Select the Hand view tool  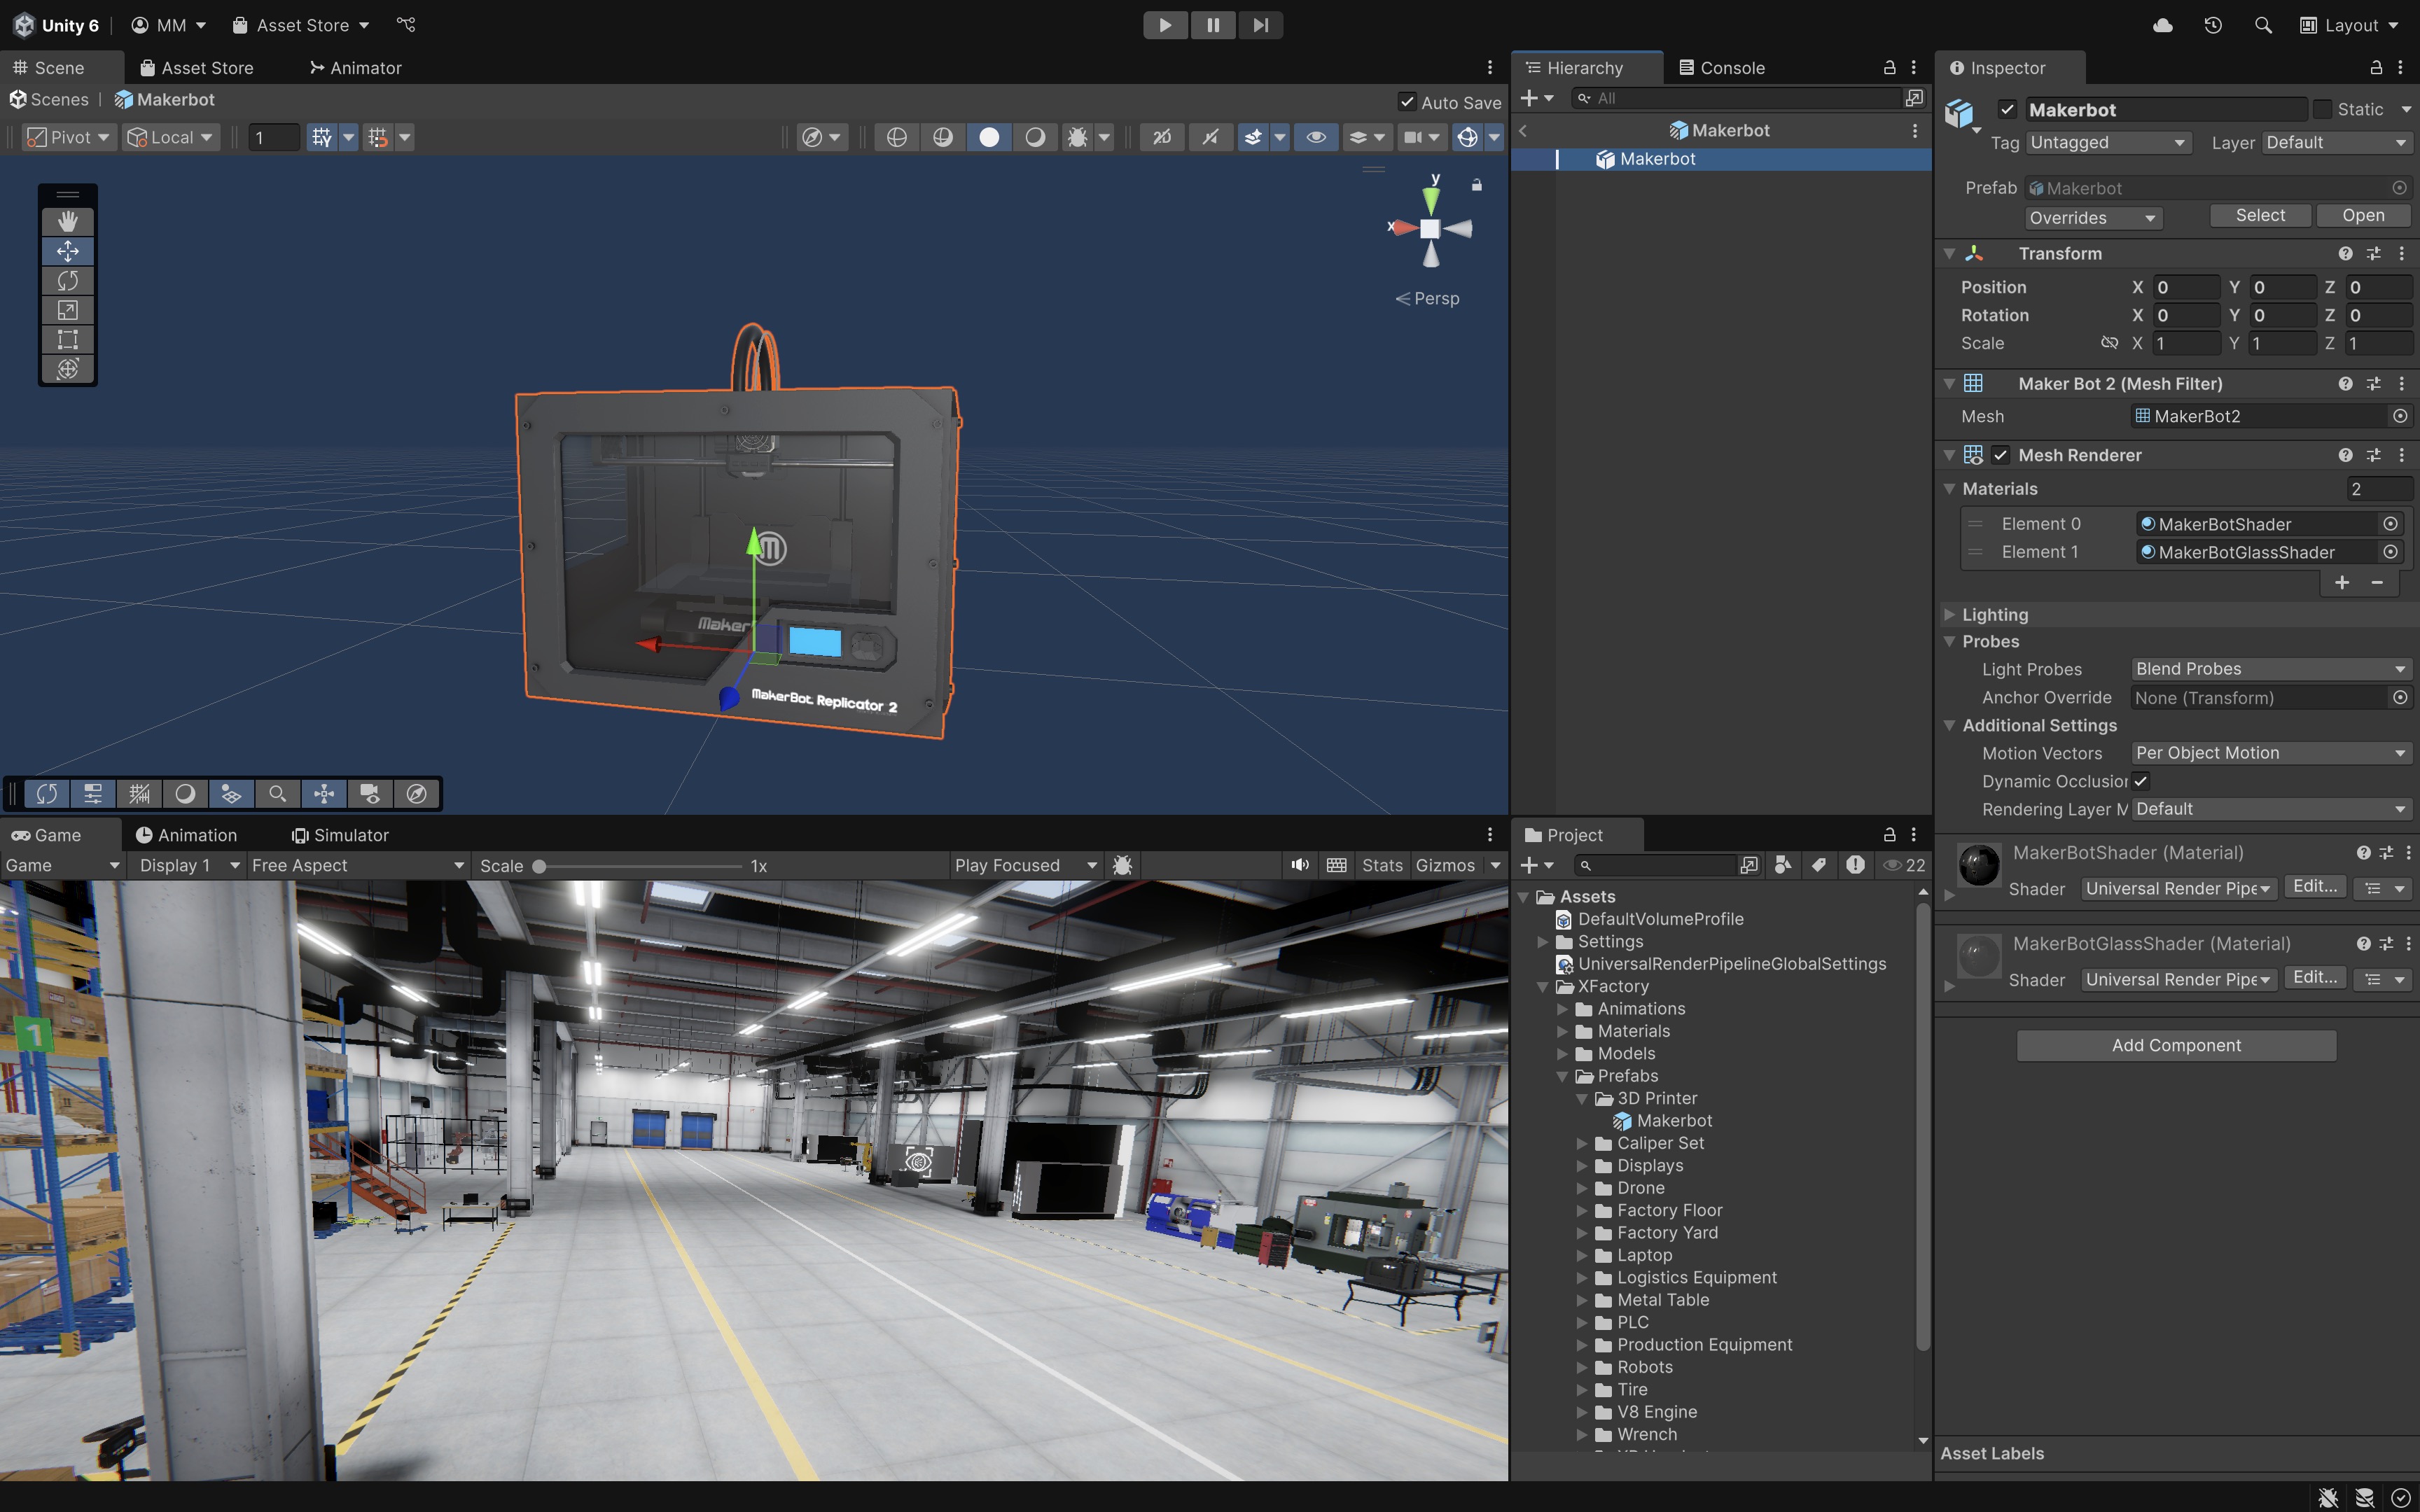tap(67, 221)
